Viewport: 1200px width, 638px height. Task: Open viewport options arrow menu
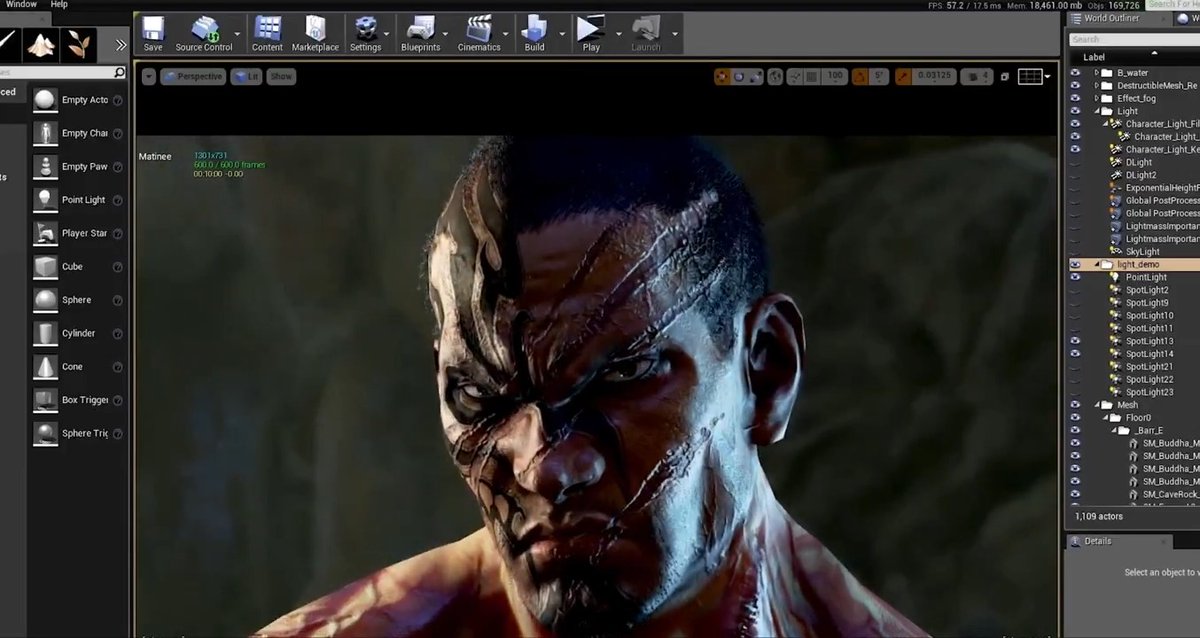[149, 76]
